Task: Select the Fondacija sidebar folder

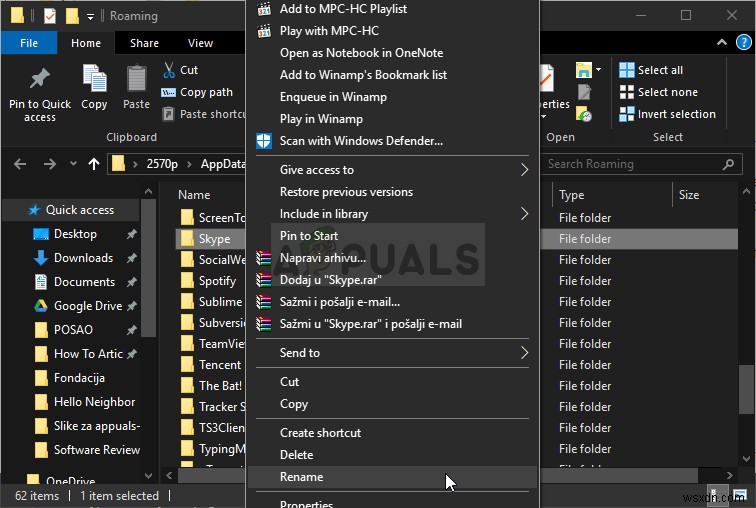Action: 70,378
